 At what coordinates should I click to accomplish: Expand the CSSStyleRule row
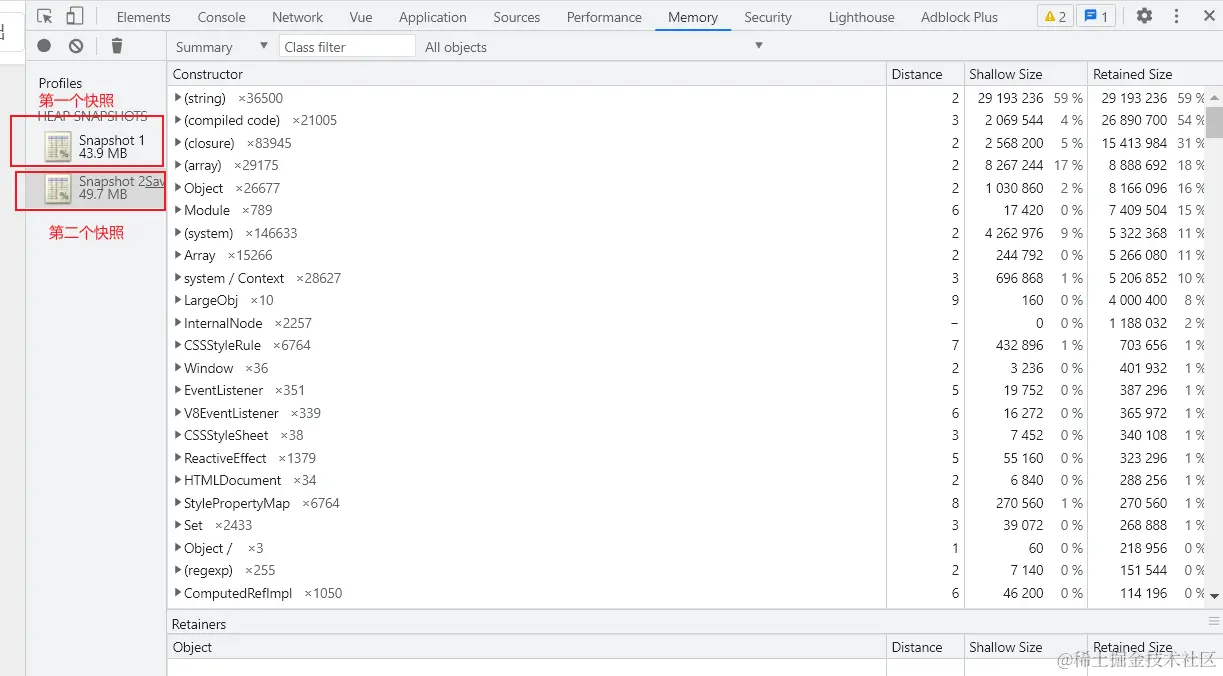(178, 345)
